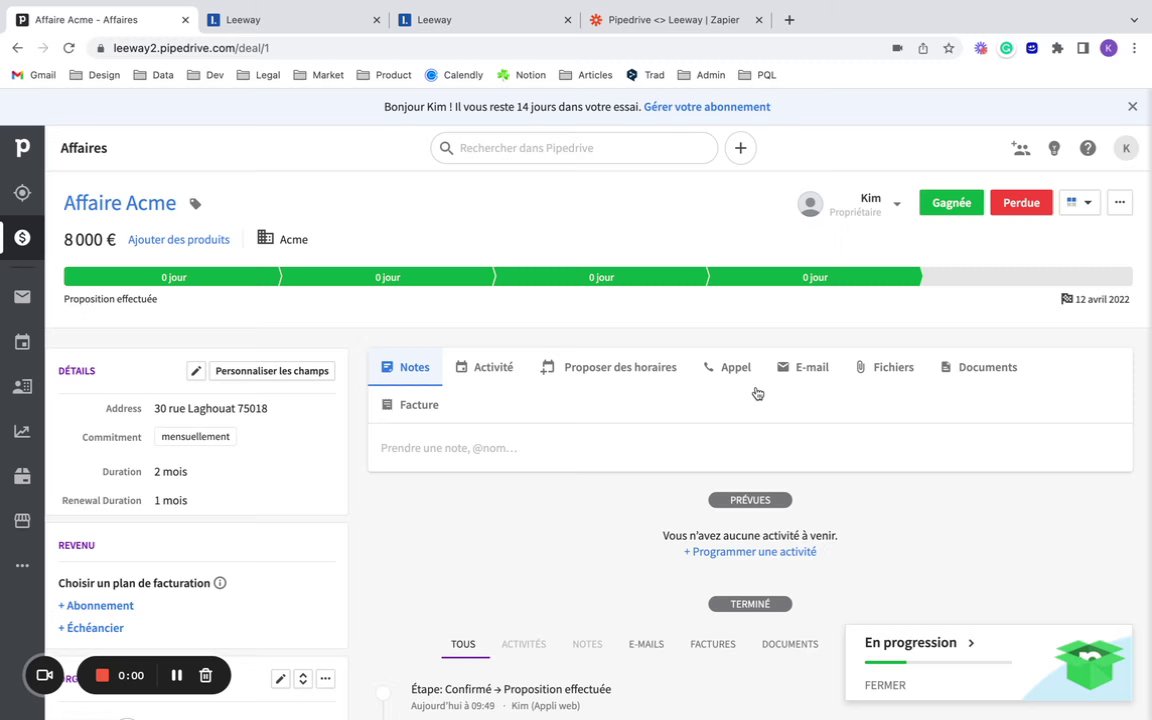This screenshot has height=720, width=1152.
Task: Switch to the Activité tab
Action: click(x=484, y=367)
